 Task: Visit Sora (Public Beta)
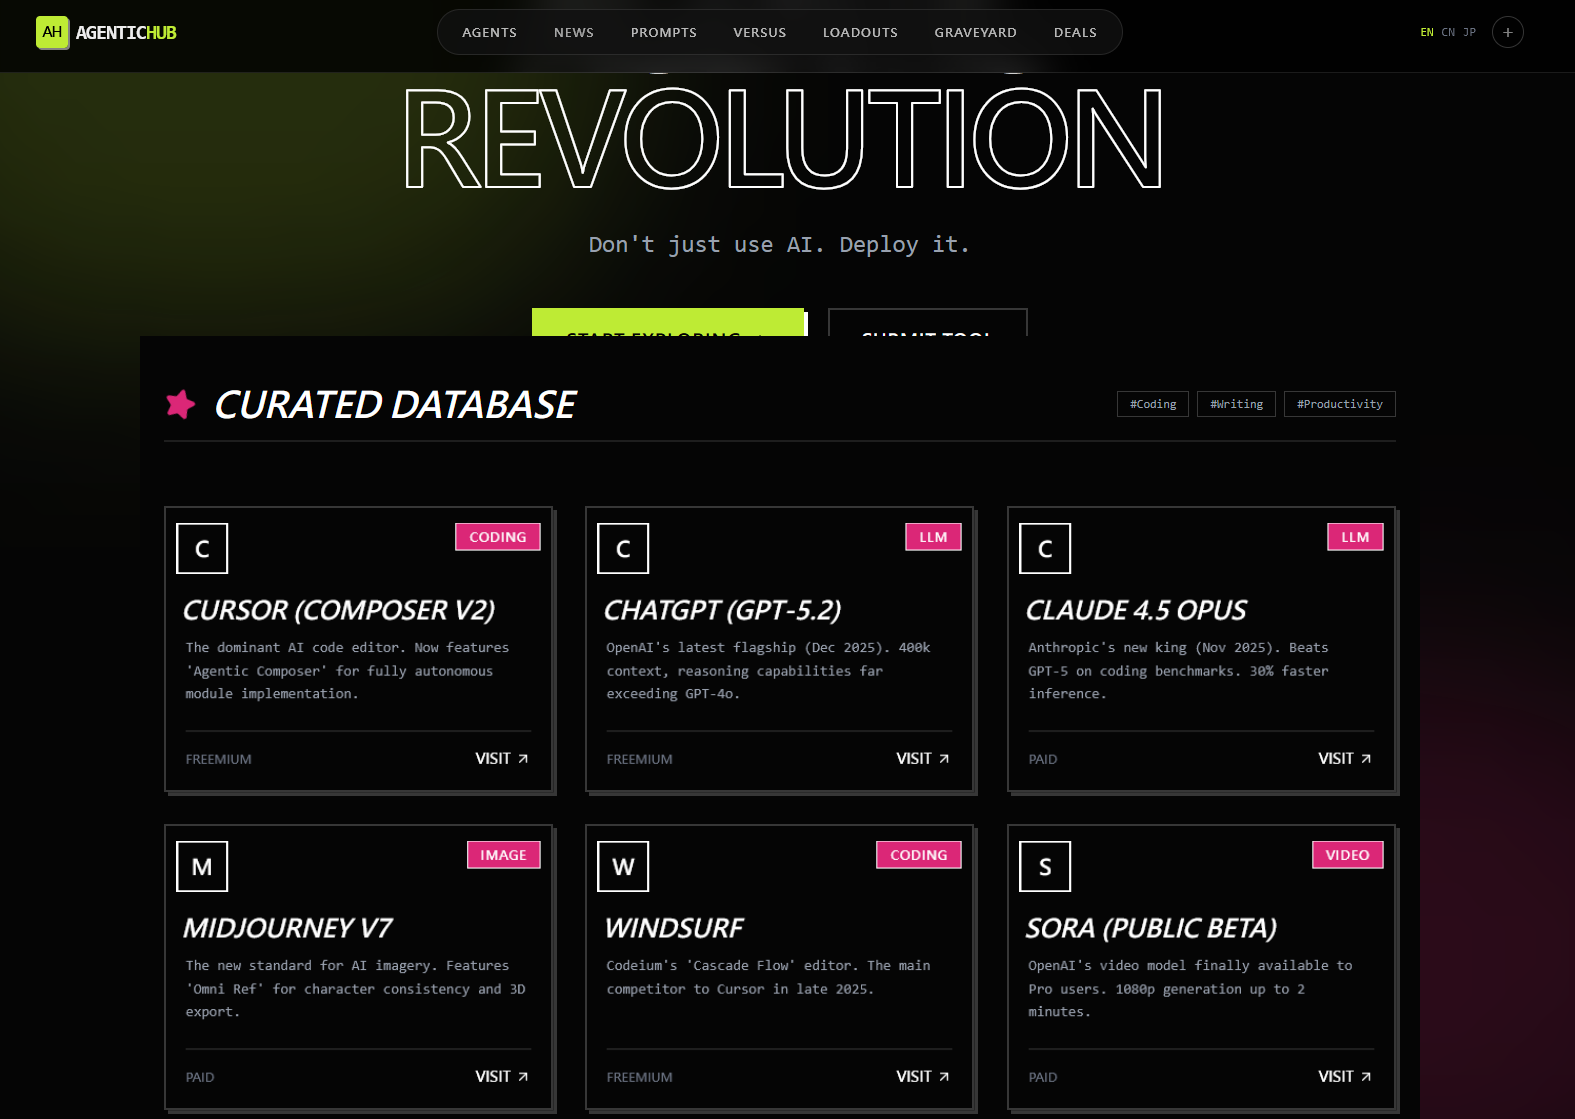[x=1345, y=1077]
